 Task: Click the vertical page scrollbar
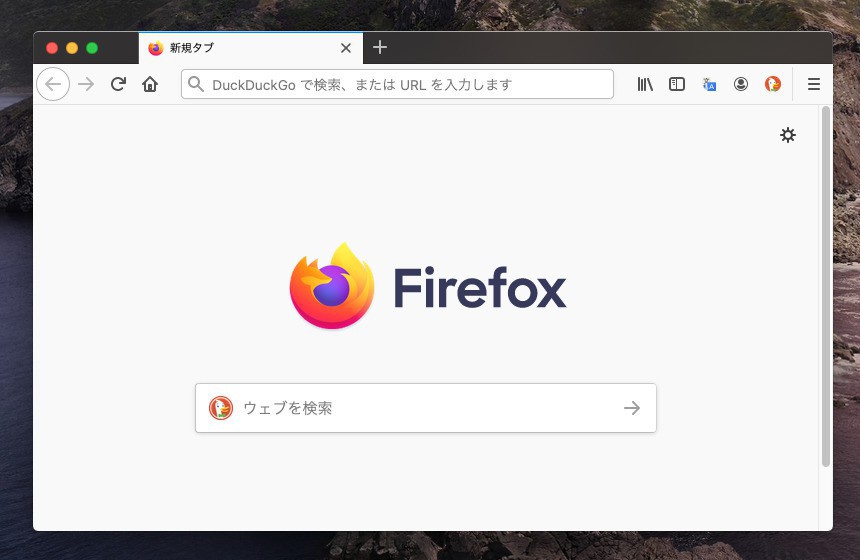click(825, 286)
